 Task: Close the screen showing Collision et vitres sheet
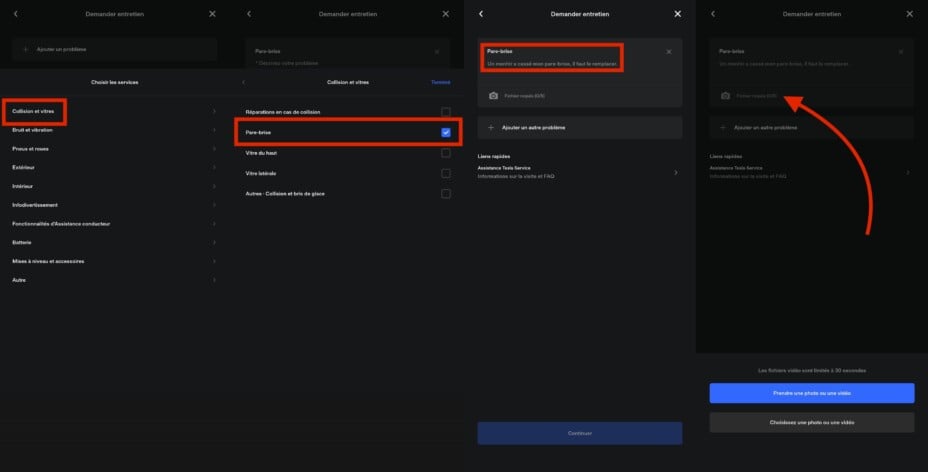[x=446, y=14]
